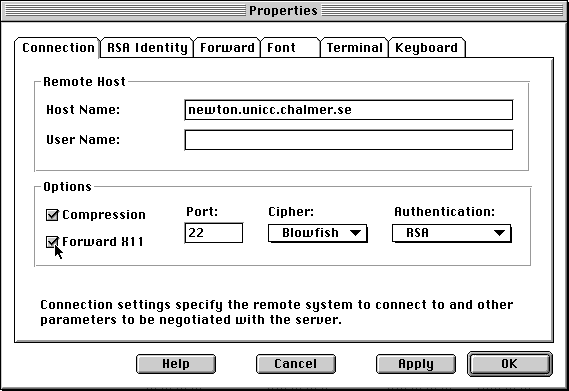
Task: Click the Port: label
Action: [202, 211]
